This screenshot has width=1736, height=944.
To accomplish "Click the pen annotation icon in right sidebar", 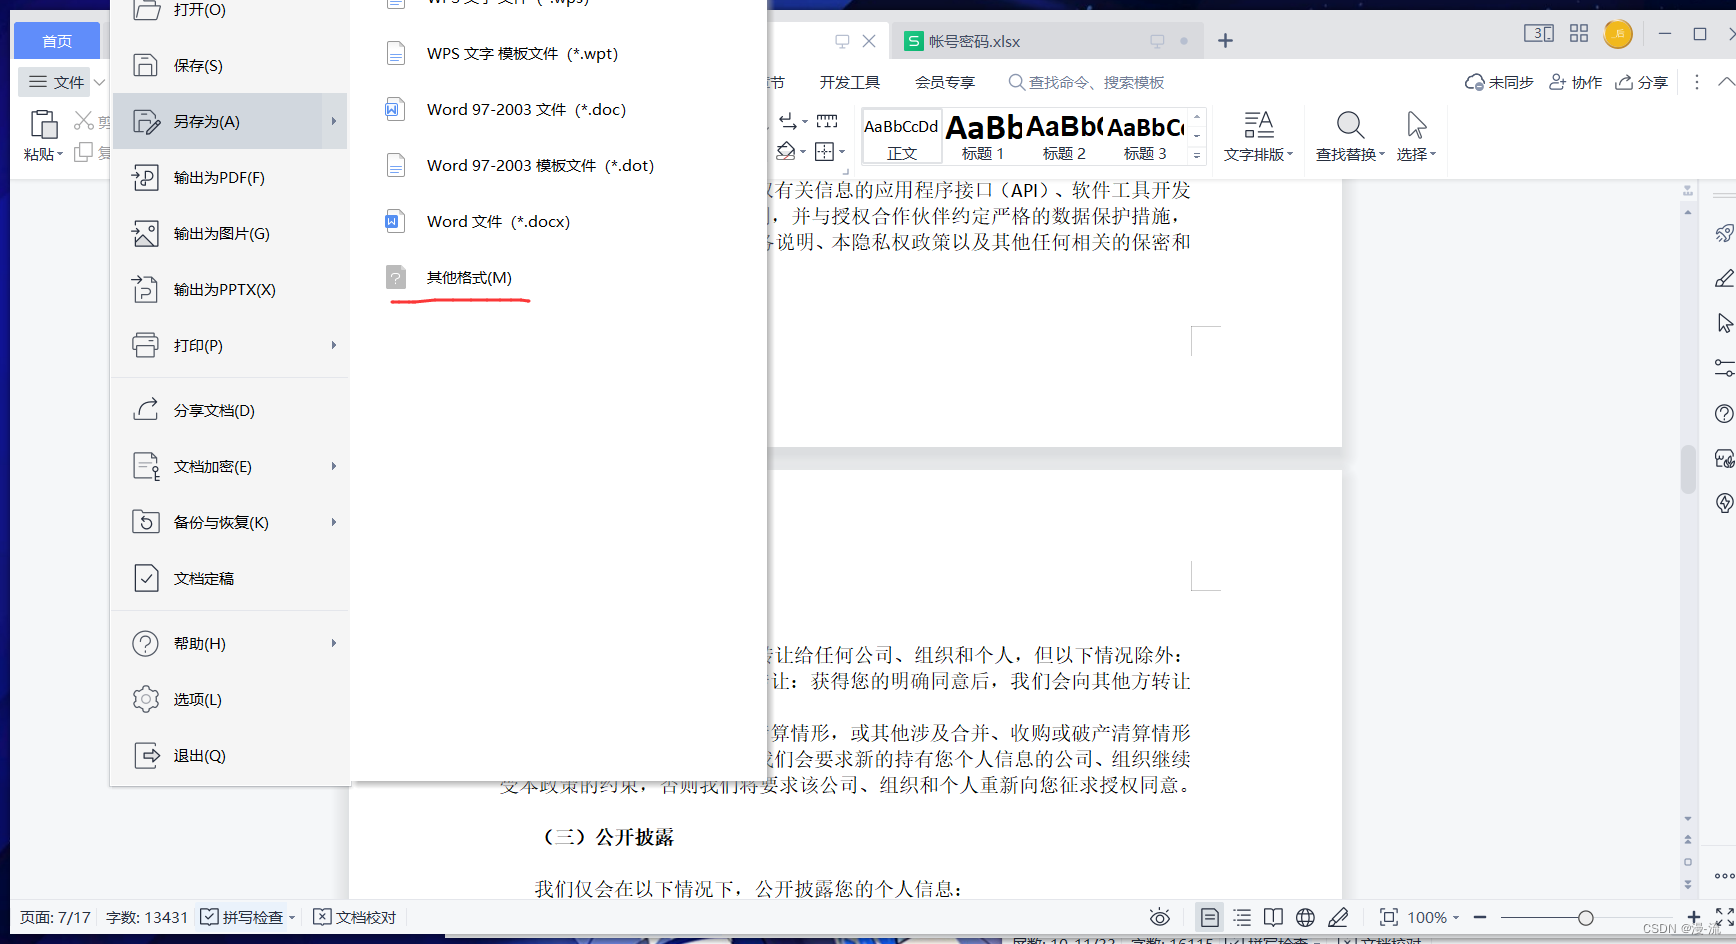I will click(x=1724, y=278).
